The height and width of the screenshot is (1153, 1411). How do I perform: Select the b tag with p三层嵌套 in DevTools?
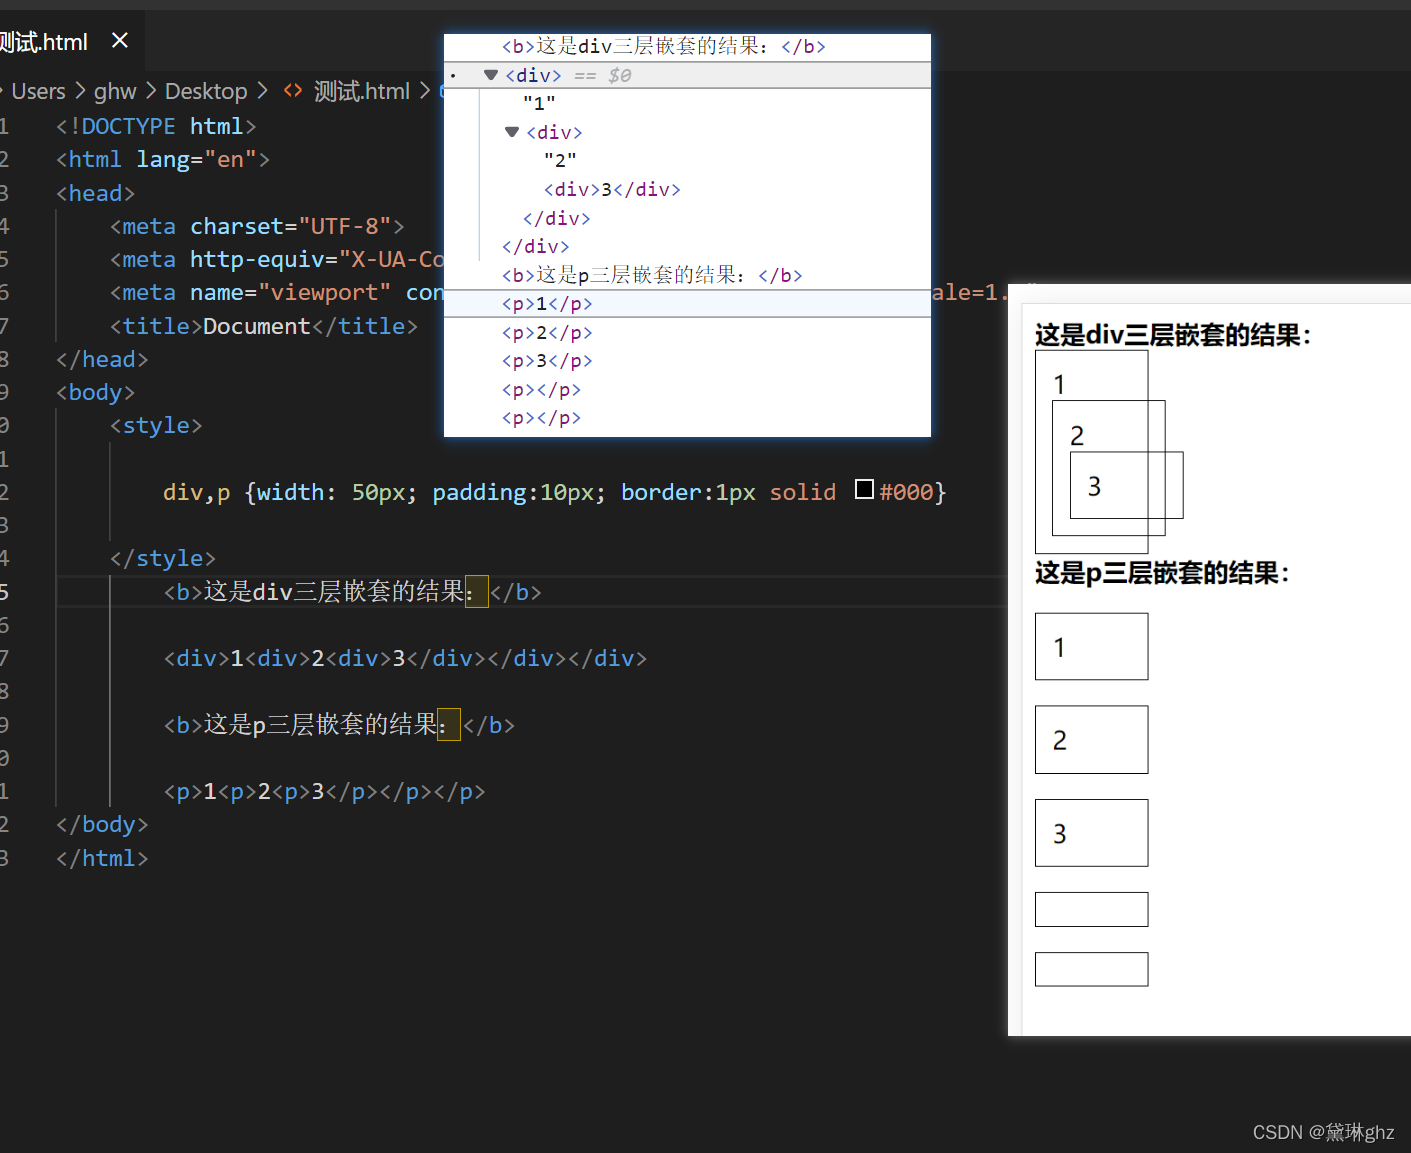tap(652, 275)
